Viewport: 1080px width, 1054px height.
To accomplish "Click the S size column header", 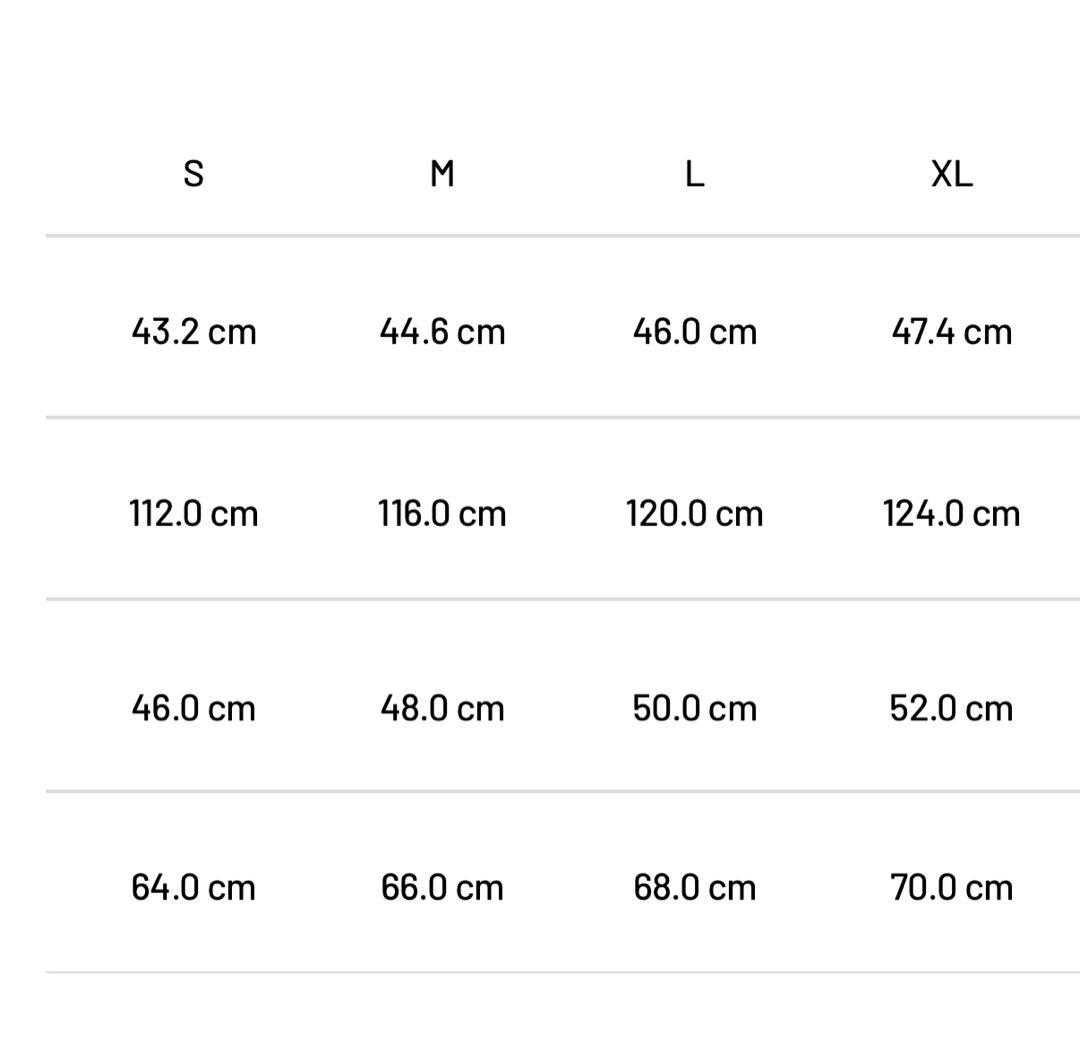I will click(x=194, y=174).
